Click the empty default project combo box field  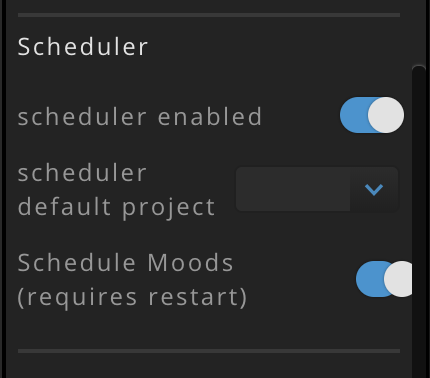(293, 189)
